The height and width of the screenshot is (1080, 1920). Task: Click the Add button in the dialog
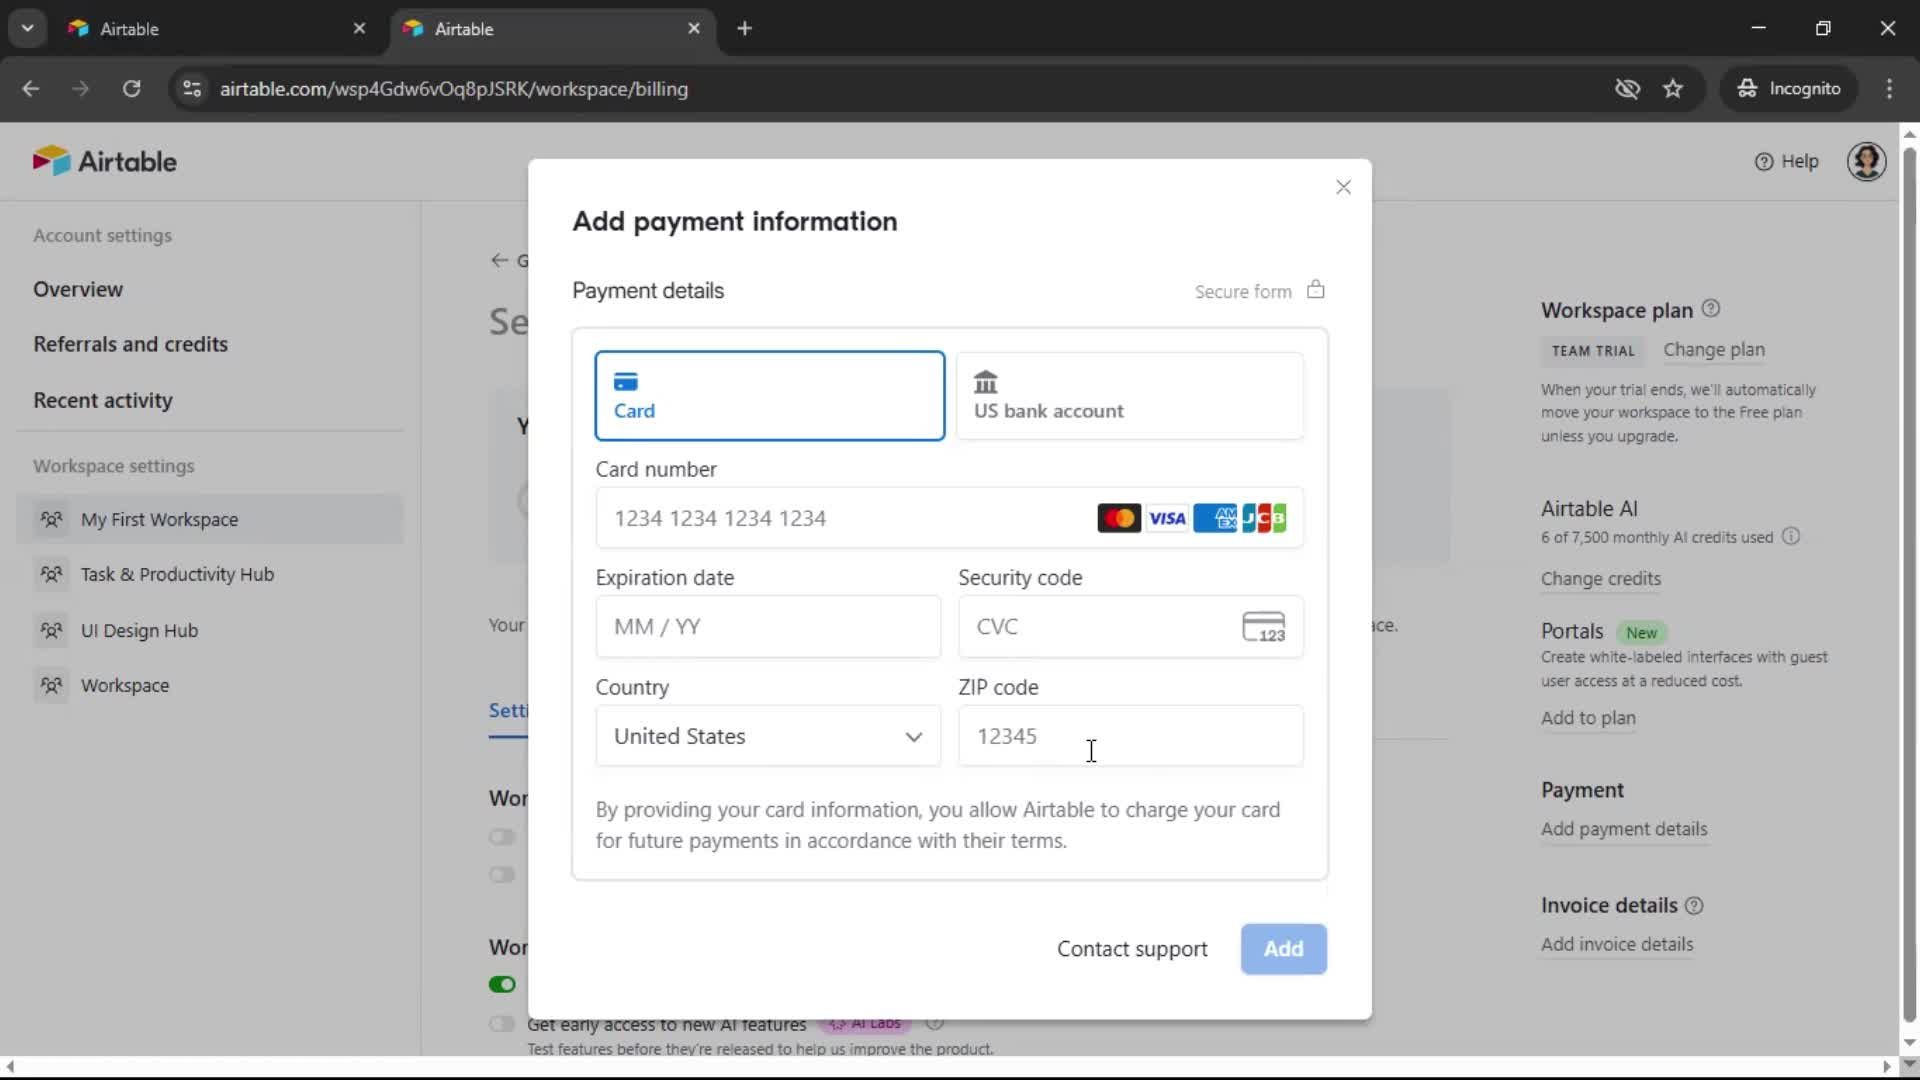(x=1283, y=949)
